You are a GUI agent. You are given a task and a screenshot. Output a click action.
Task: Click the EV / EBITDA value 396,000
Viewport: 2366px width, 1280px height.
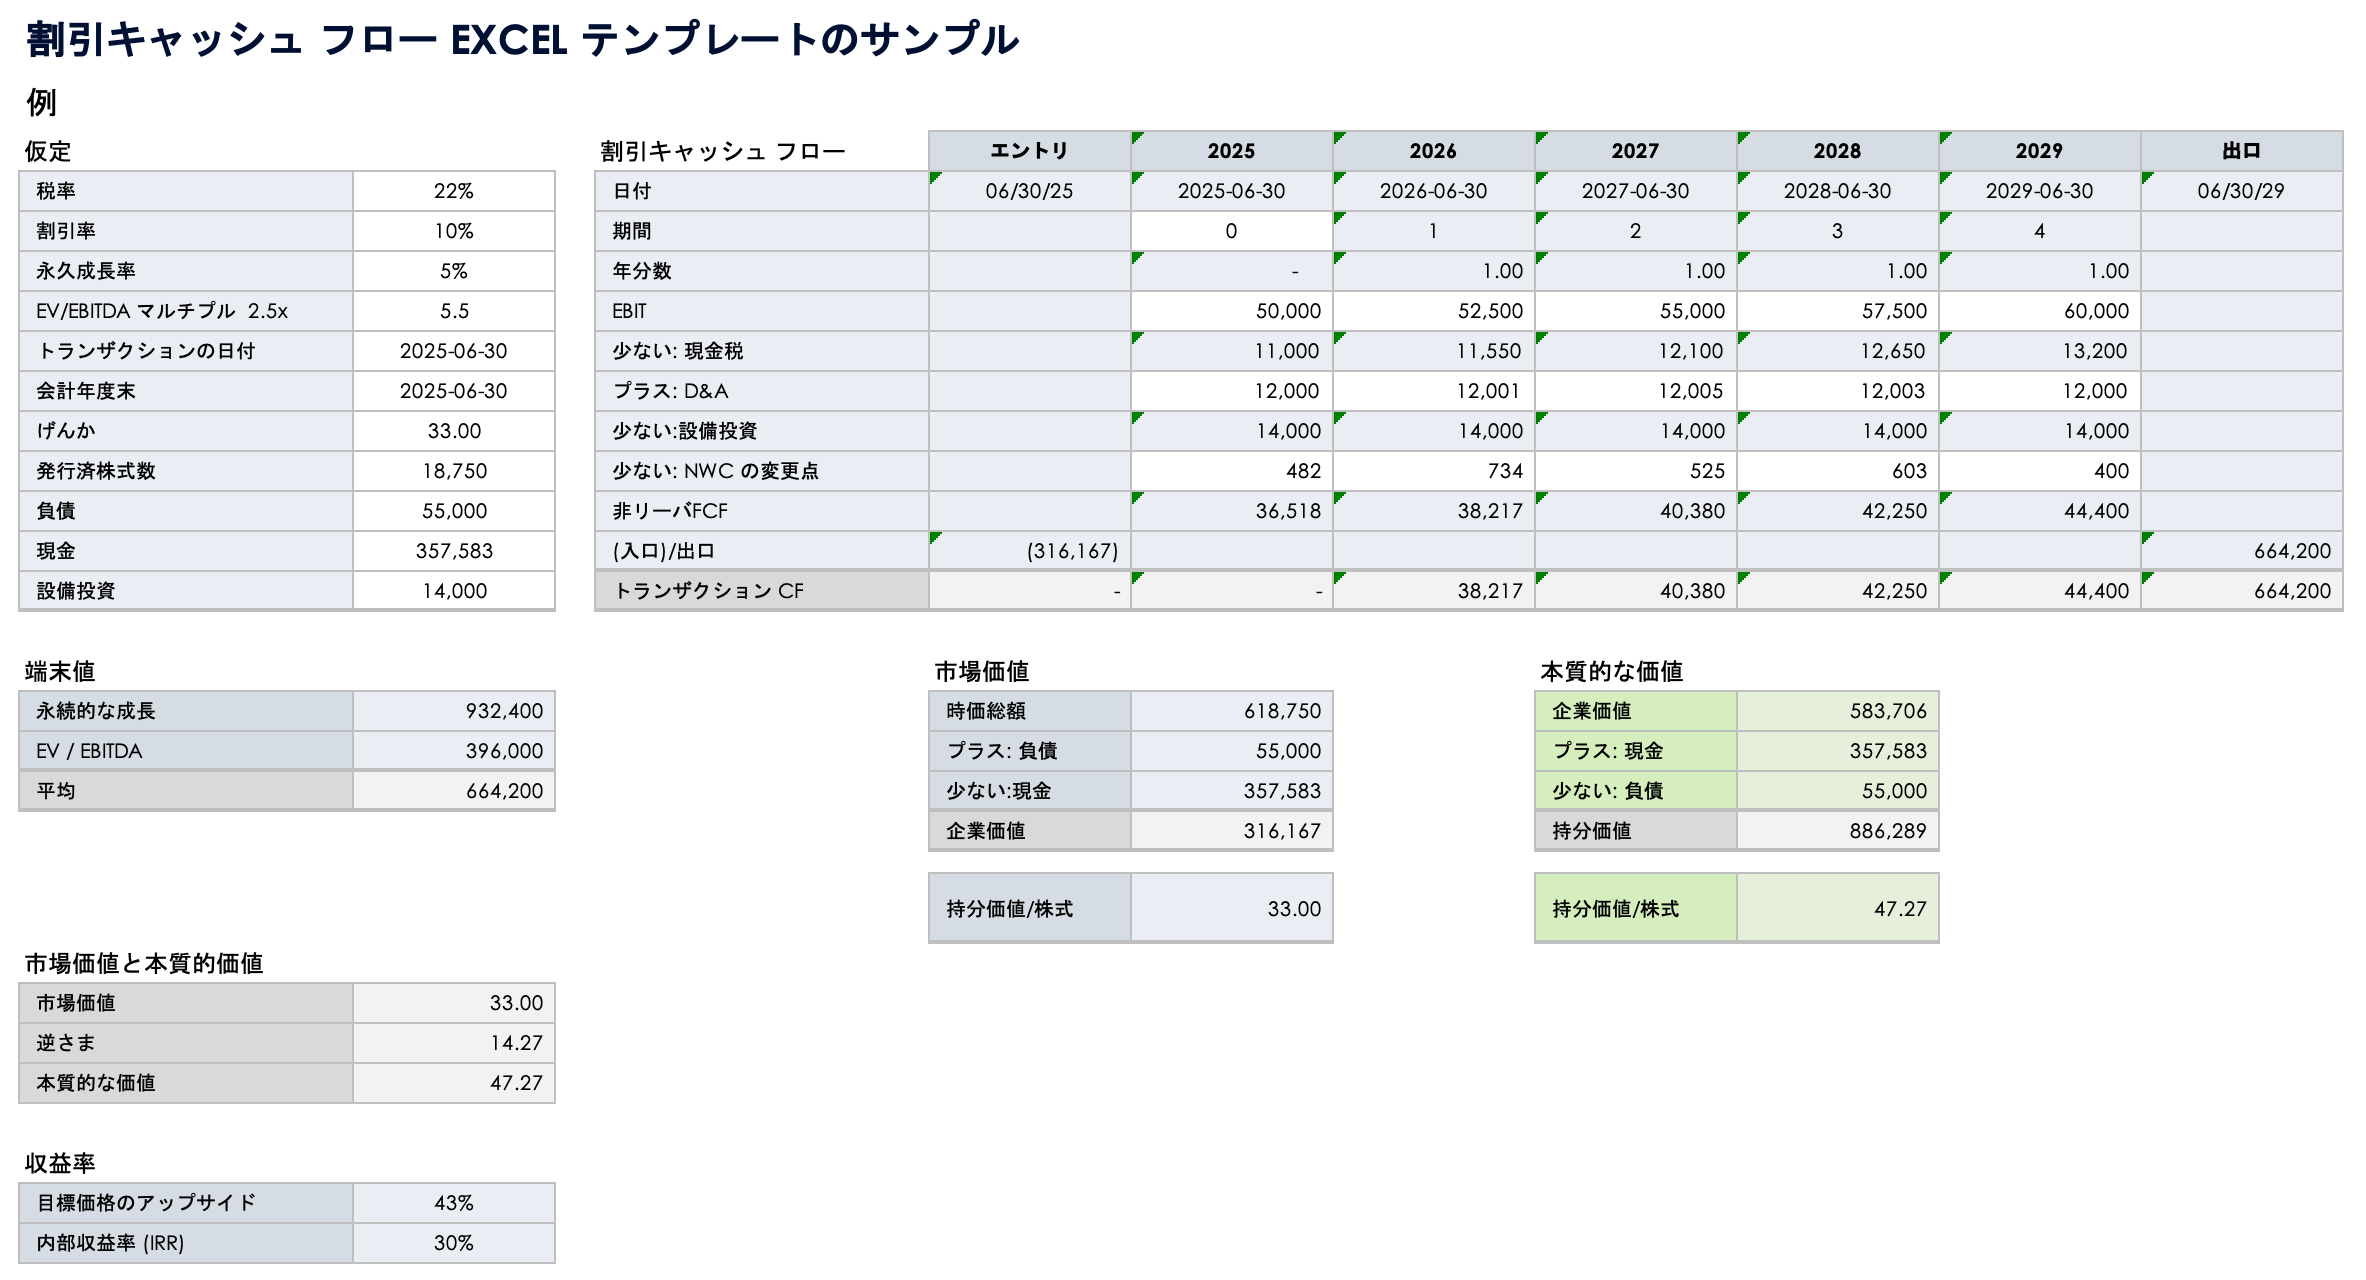click(x=454, y=751)
